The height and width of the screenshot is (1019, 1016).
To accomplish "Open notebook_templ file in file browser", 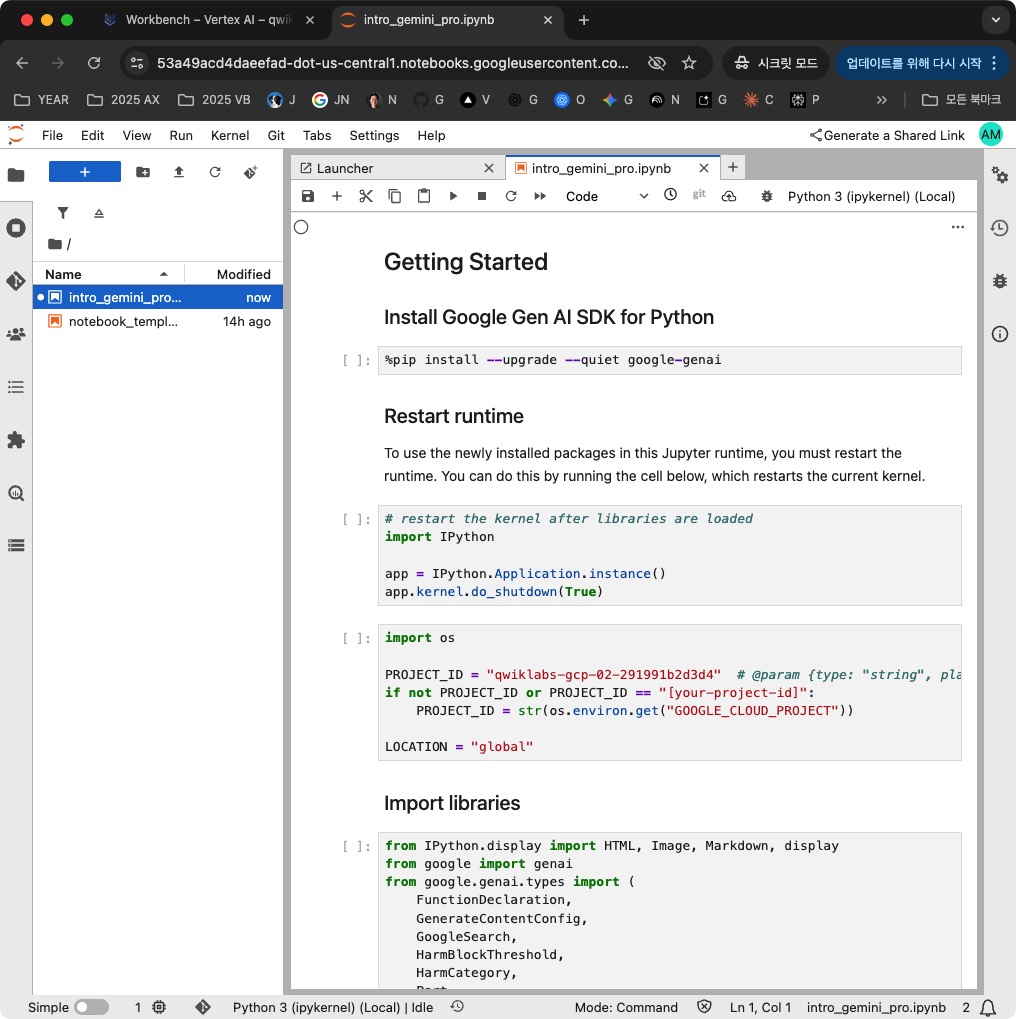I will [x=123, y=322].
